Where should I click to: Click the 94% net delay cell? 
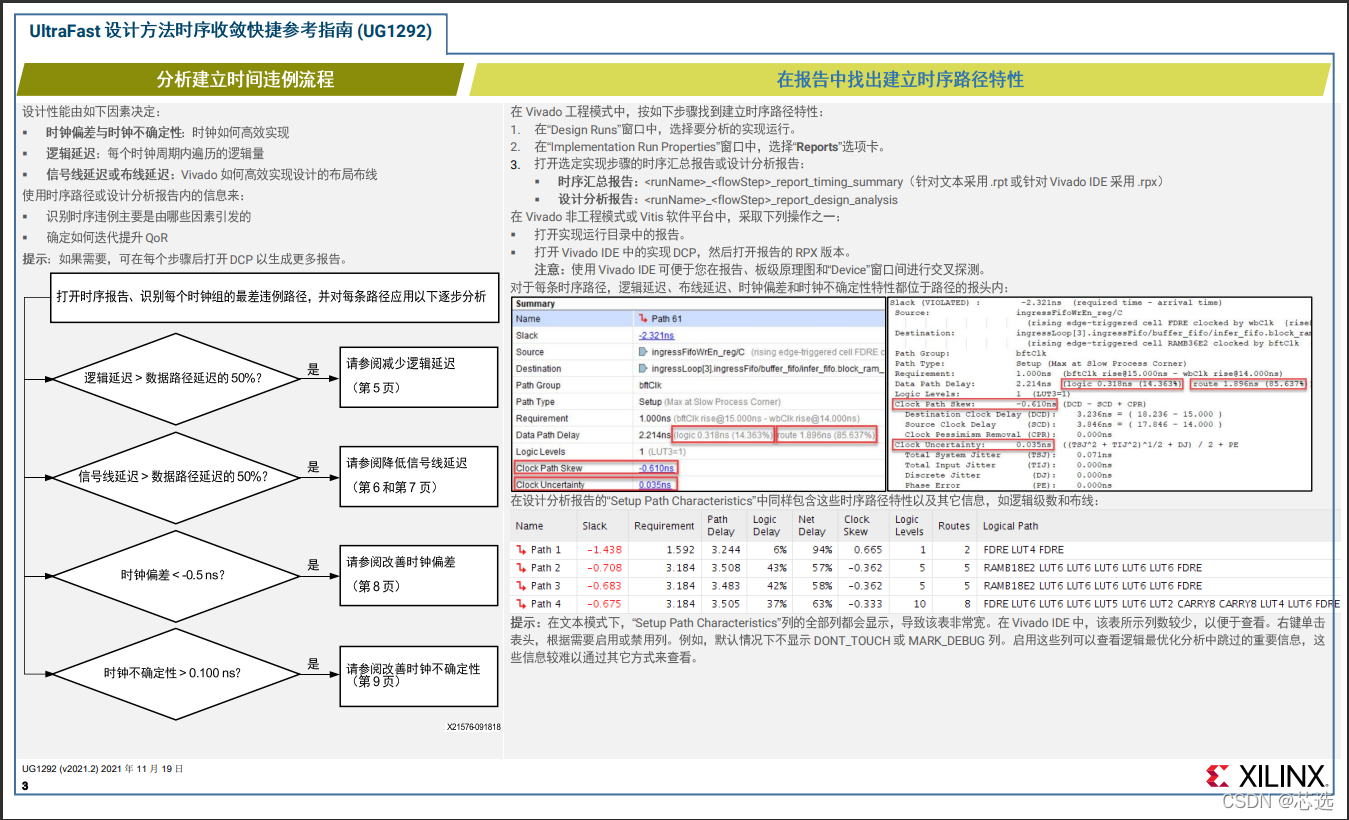(823, 550)
